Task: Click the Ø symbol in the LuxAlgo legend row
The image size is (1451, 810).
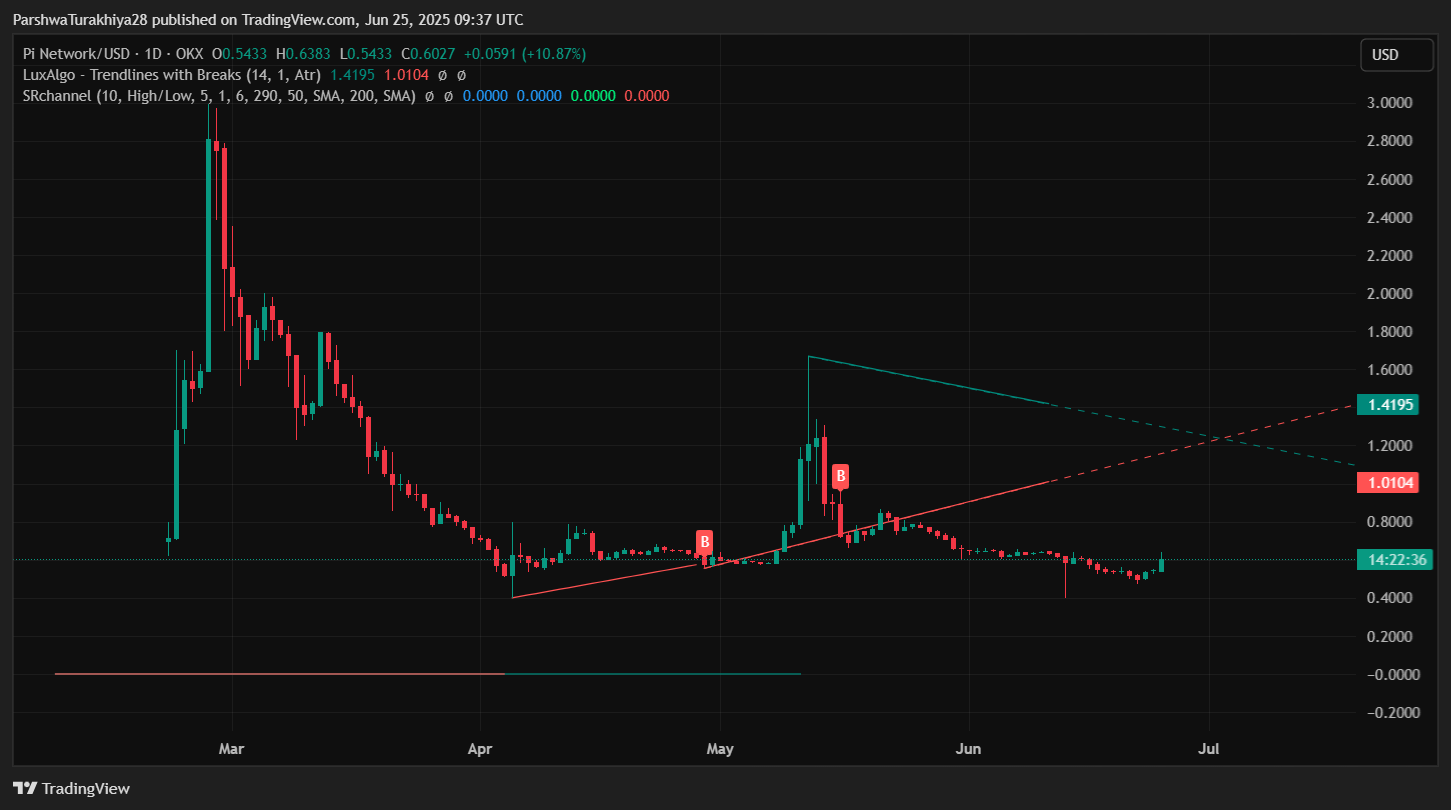Action: pos(444,75)
